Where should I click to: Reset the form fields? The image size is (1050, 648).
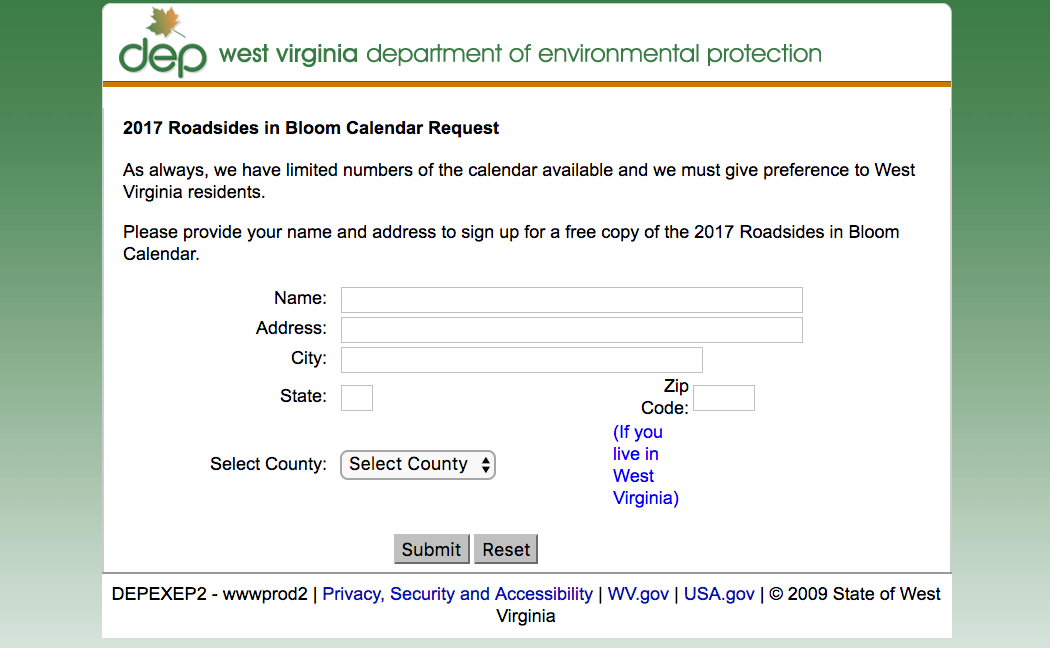(x=506, y=549)
